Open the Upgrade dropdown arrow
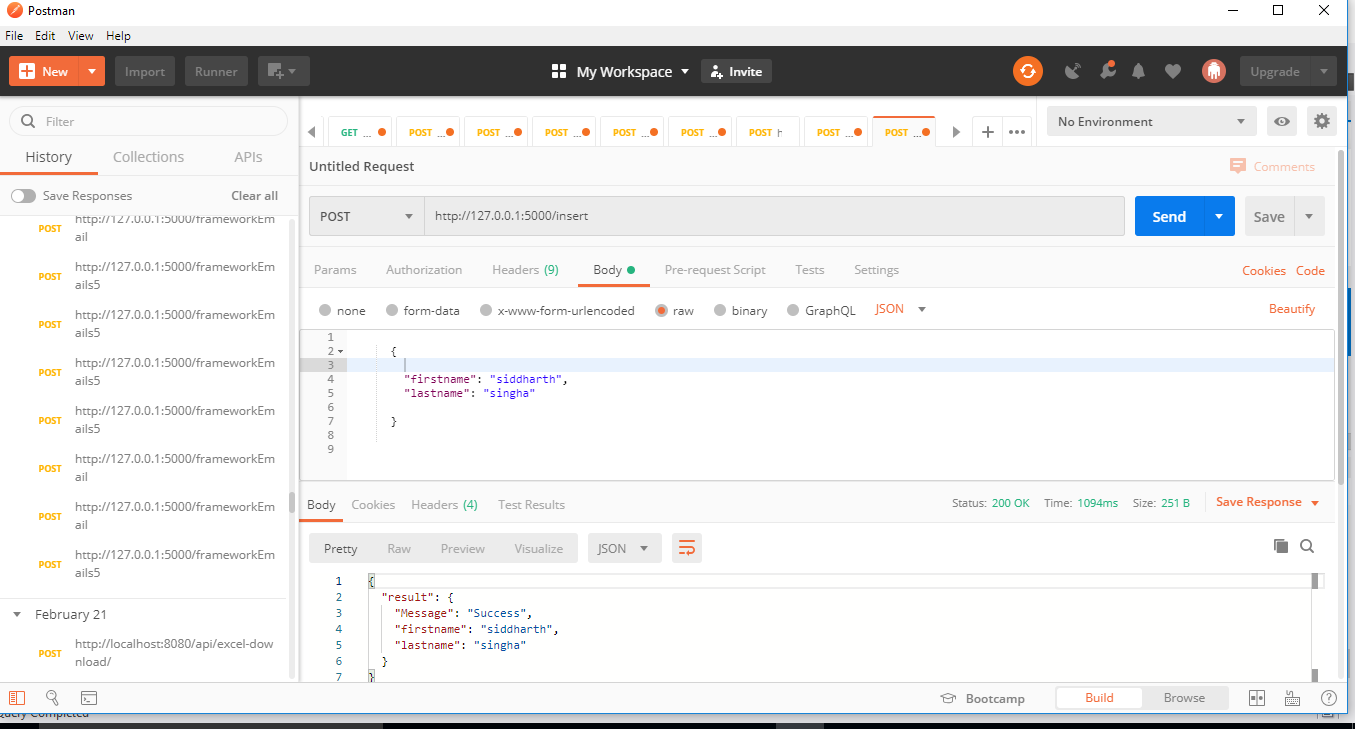Screen dimensions: 1355x729 click(x=1324, y=71)
